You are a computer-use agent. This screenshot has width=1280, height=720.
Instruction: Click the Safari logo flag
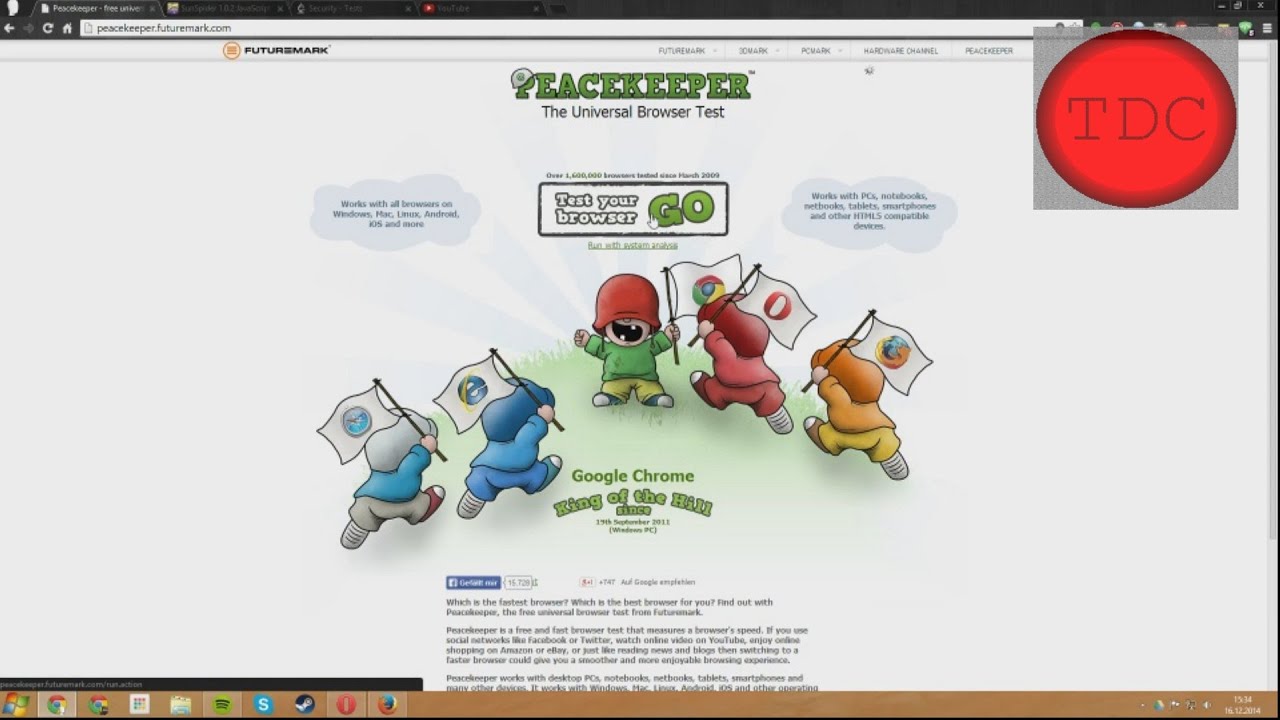pos(356,421)
